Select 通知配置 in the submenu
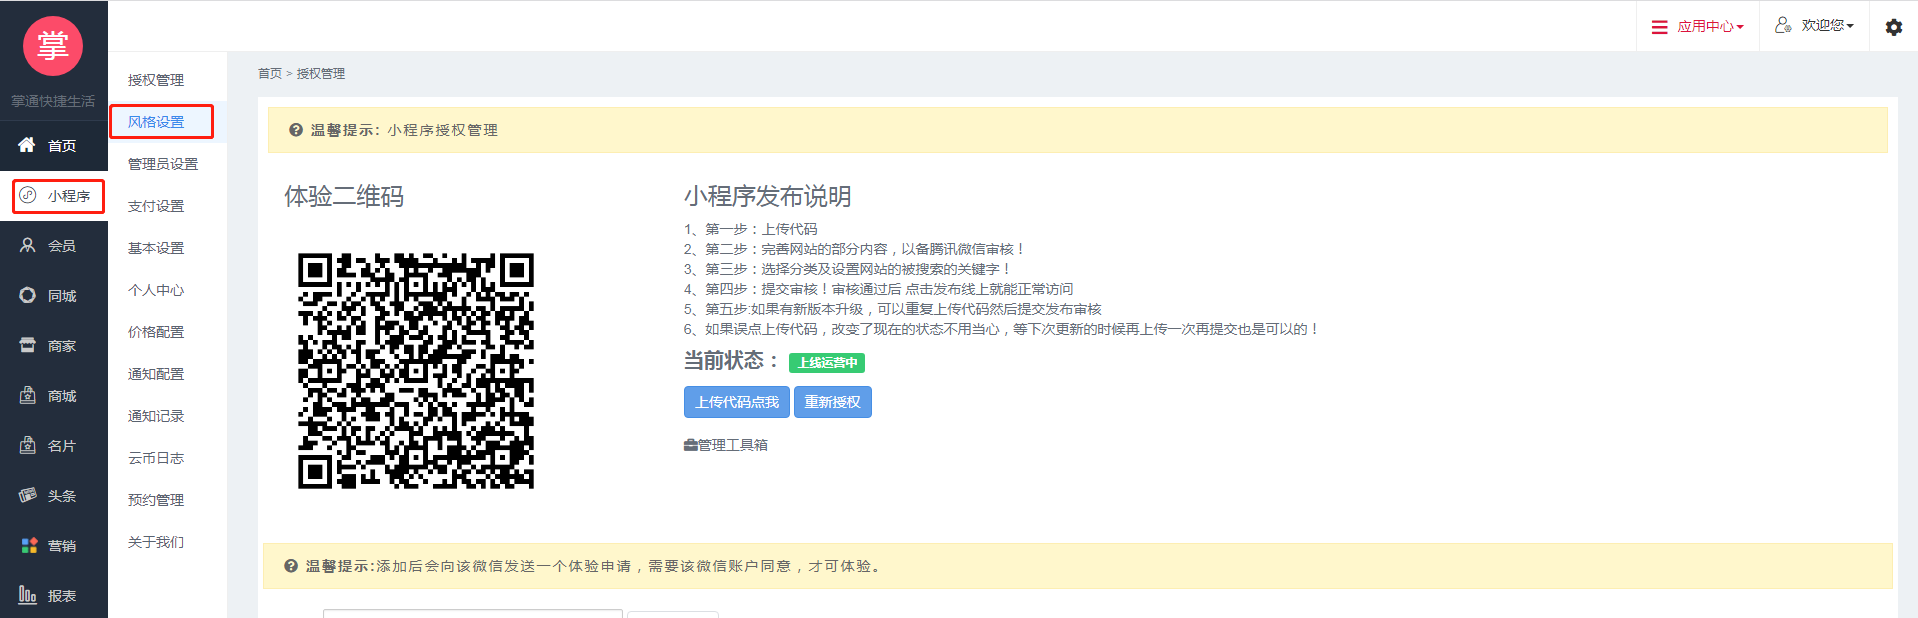 pyautogui.click(x=156, y=374)
